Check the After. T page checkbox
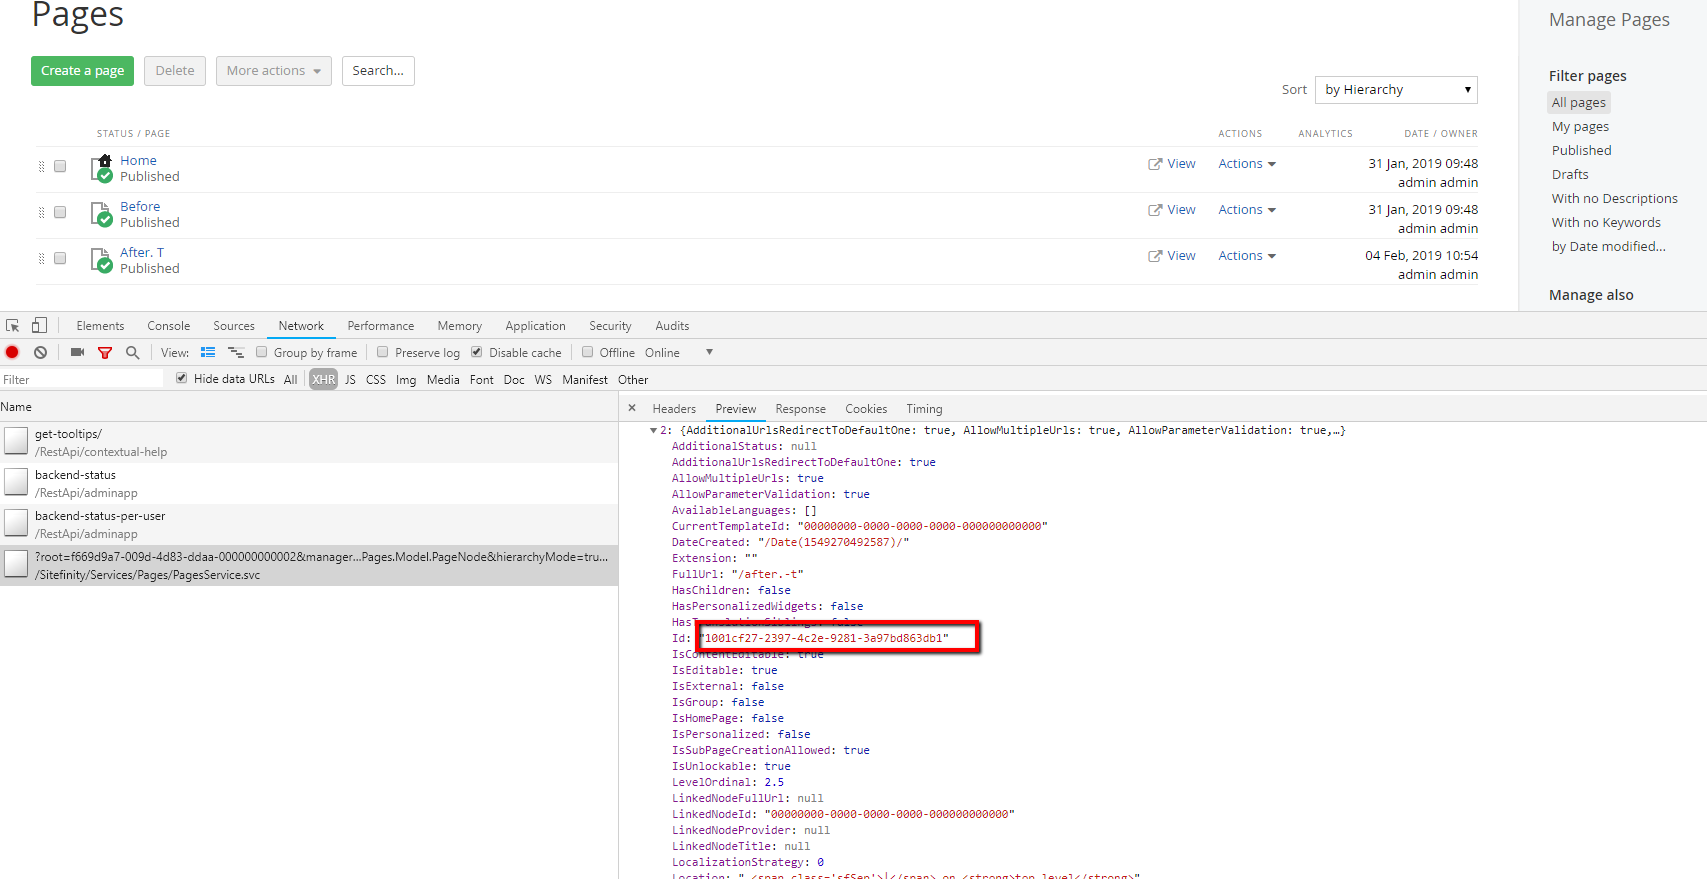The image size is (1707, 879). coord(60,258)
